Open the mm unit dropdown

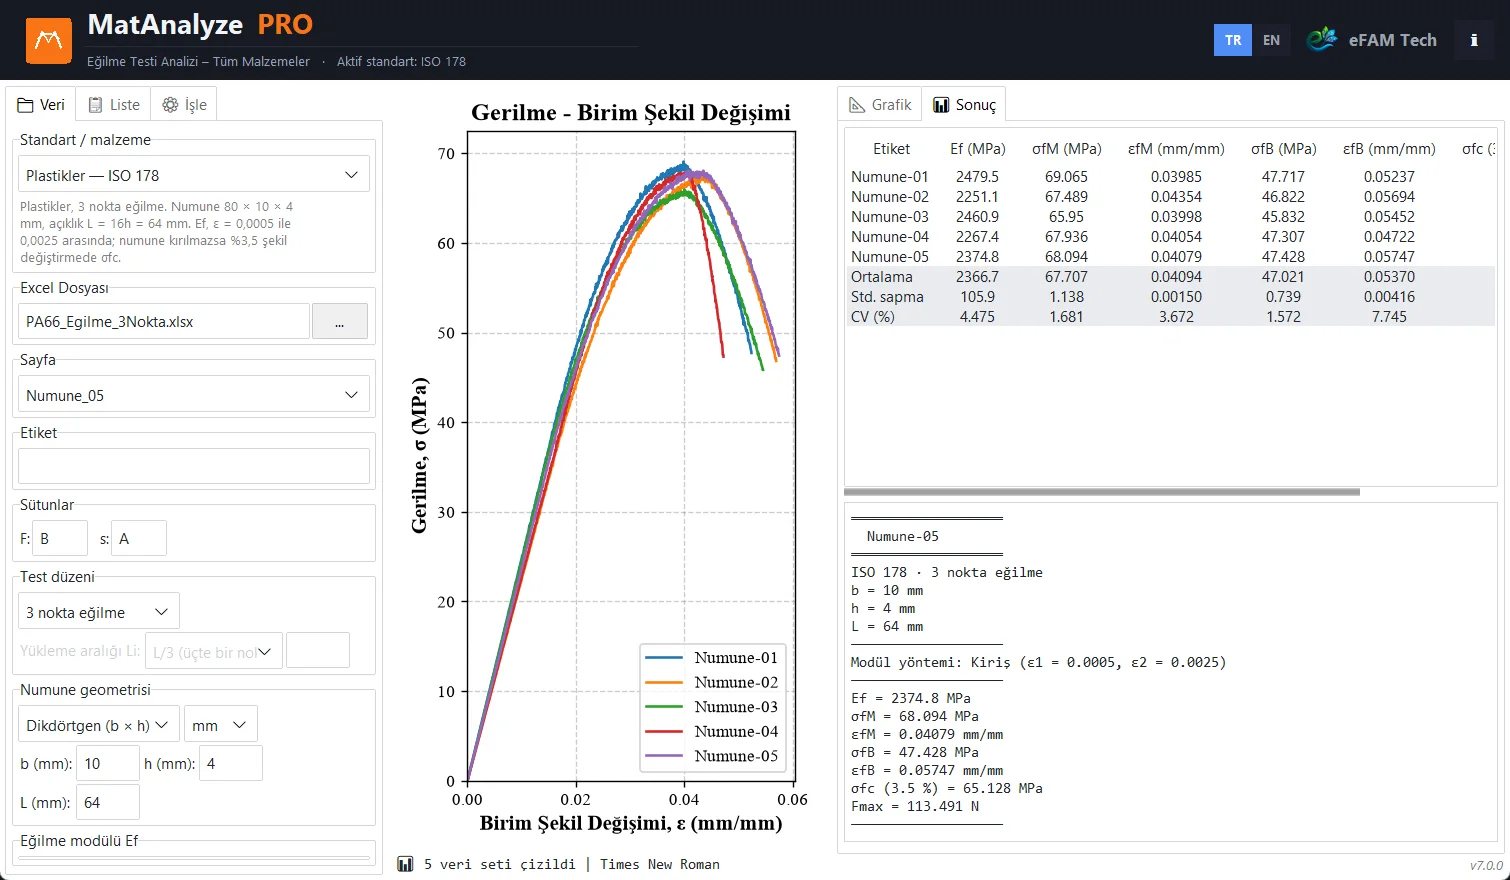coord(221,725)
